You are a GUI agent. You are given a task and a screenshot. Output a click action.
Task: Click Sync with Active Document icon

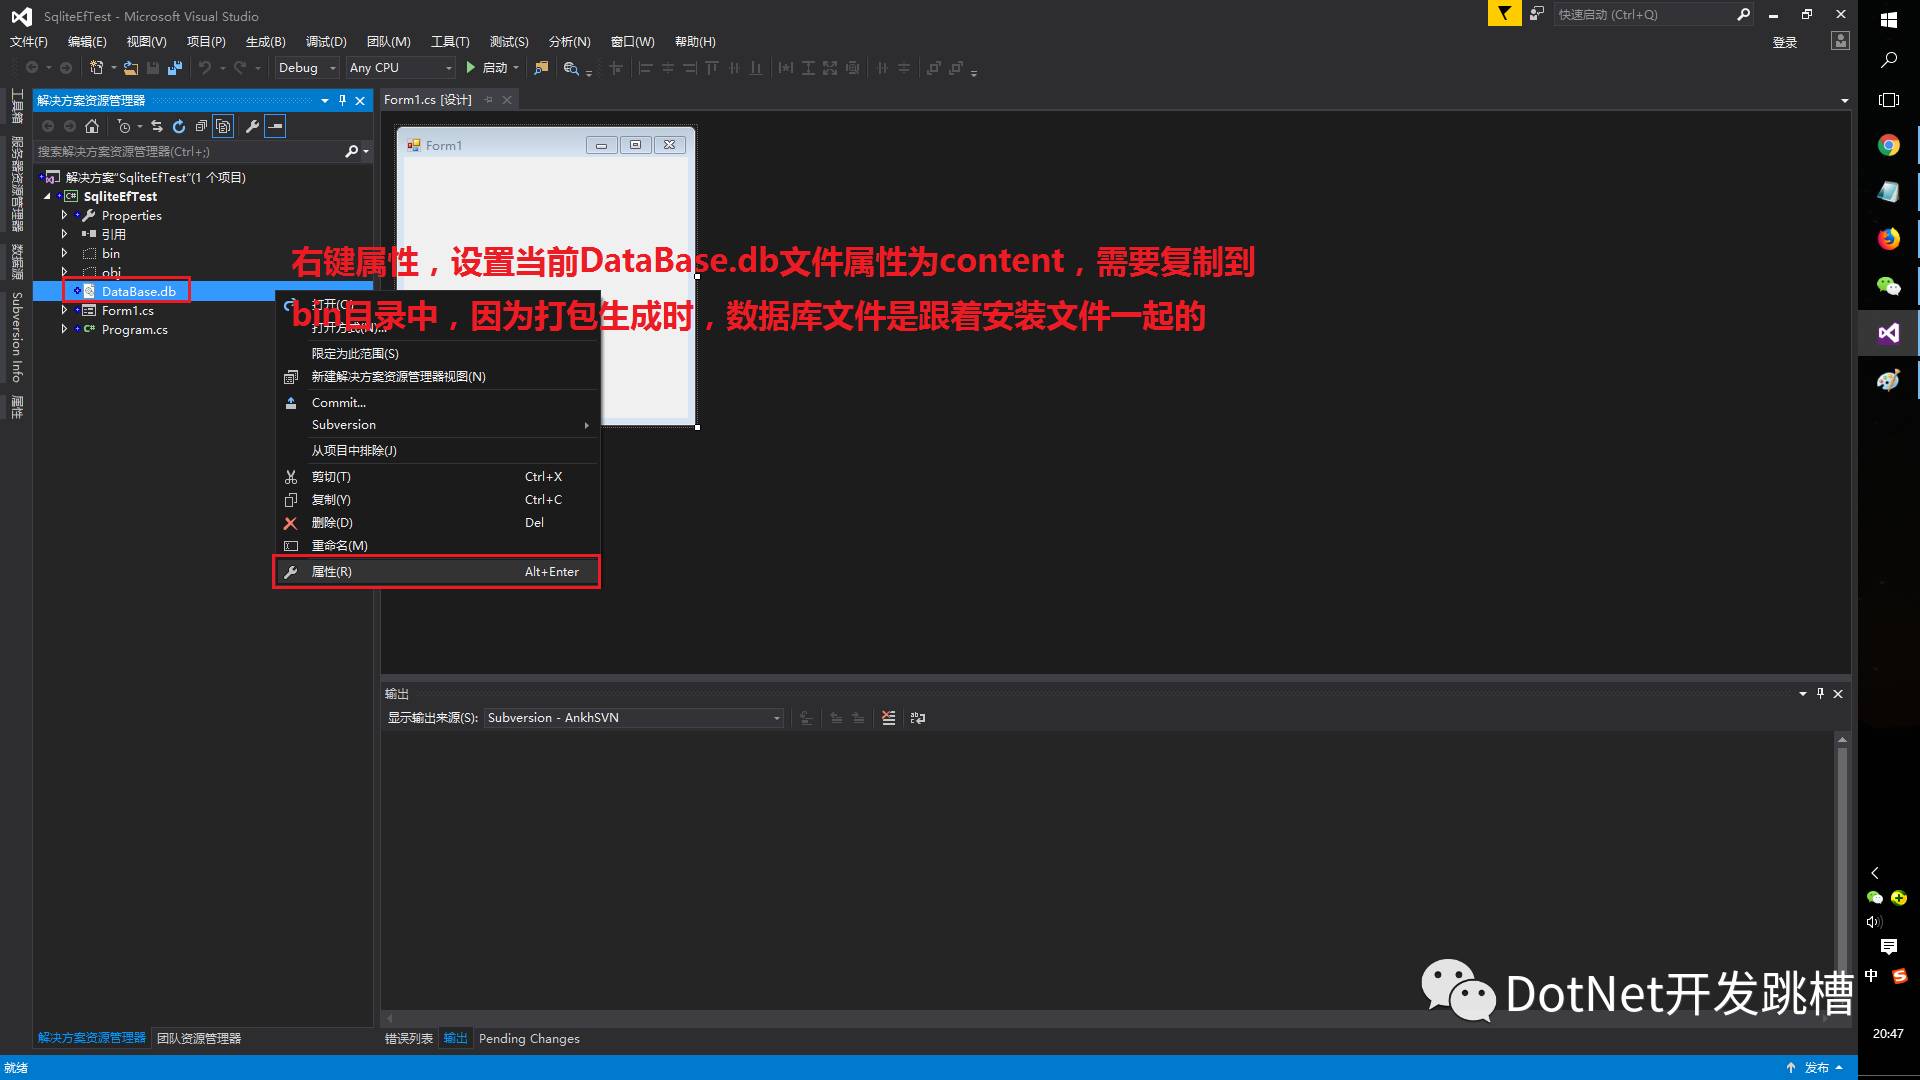pos(157,126)
